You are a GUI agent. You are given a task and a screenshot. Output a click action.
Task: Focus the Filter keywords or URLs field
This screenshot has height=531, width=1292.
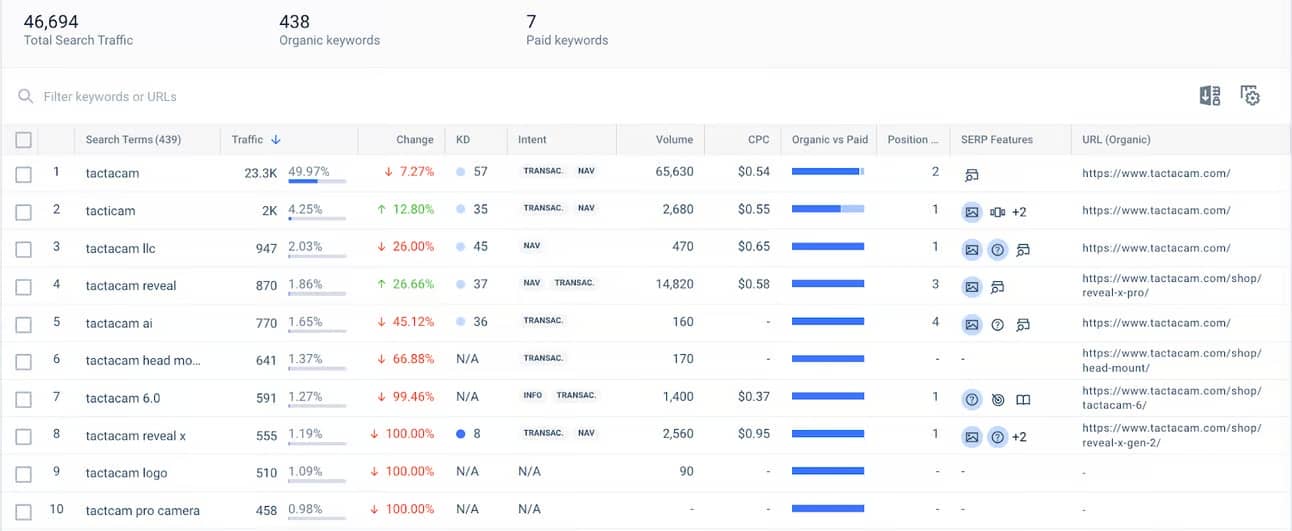[110, 97]
